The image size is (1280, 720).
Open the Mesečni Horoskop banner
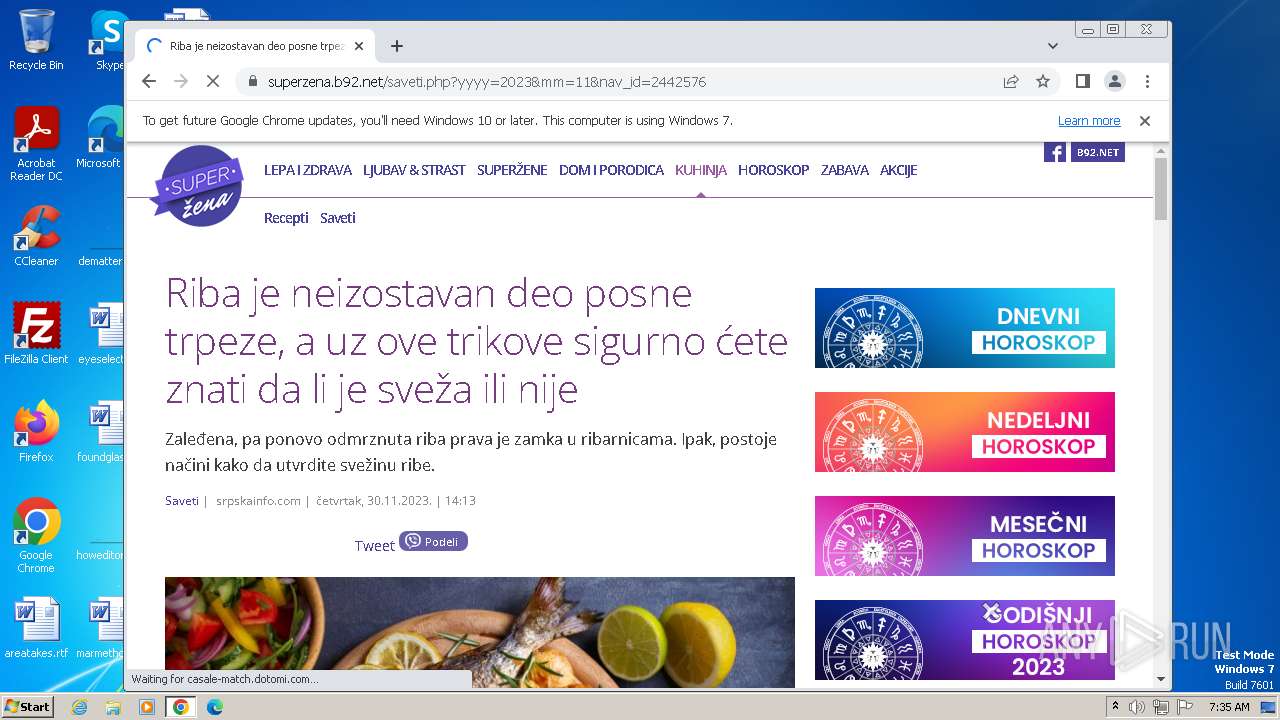tap(965, 536)
